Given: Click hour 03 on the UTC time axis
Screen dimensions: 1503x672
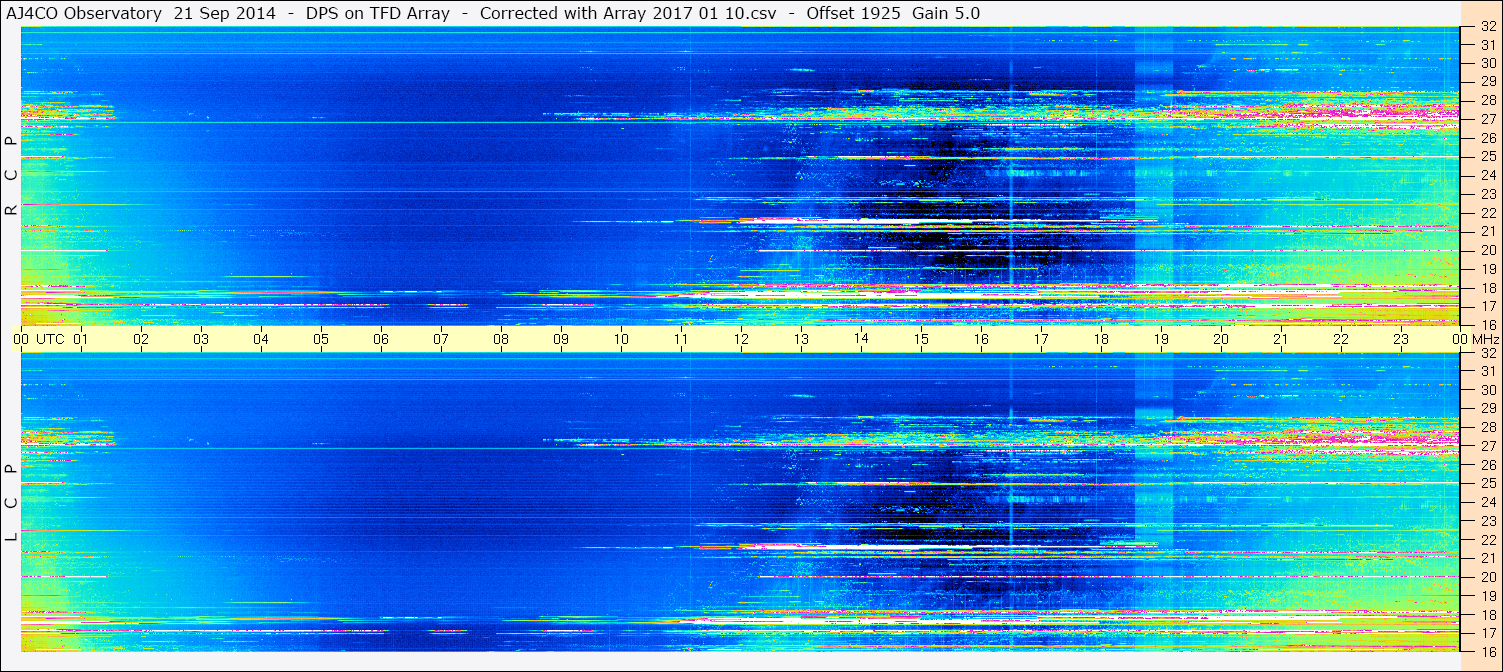Looking at the screenshot, I should coord(201,339).
